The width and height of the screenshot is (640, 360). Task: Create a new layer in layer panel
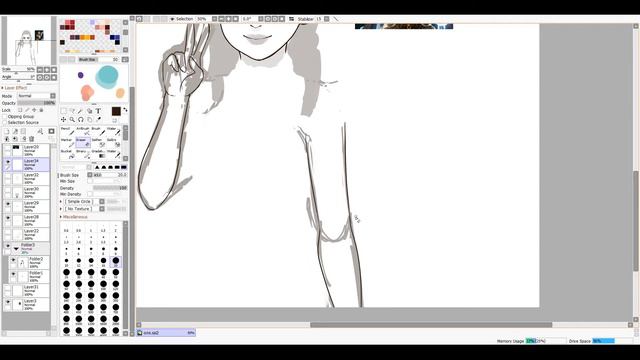point(7,131)
